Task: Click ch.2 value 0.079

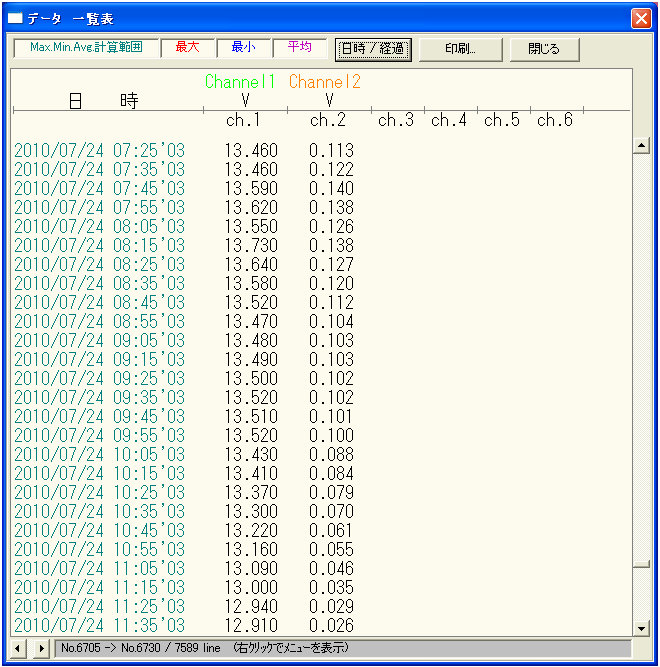Action: (x=331, y=493)
